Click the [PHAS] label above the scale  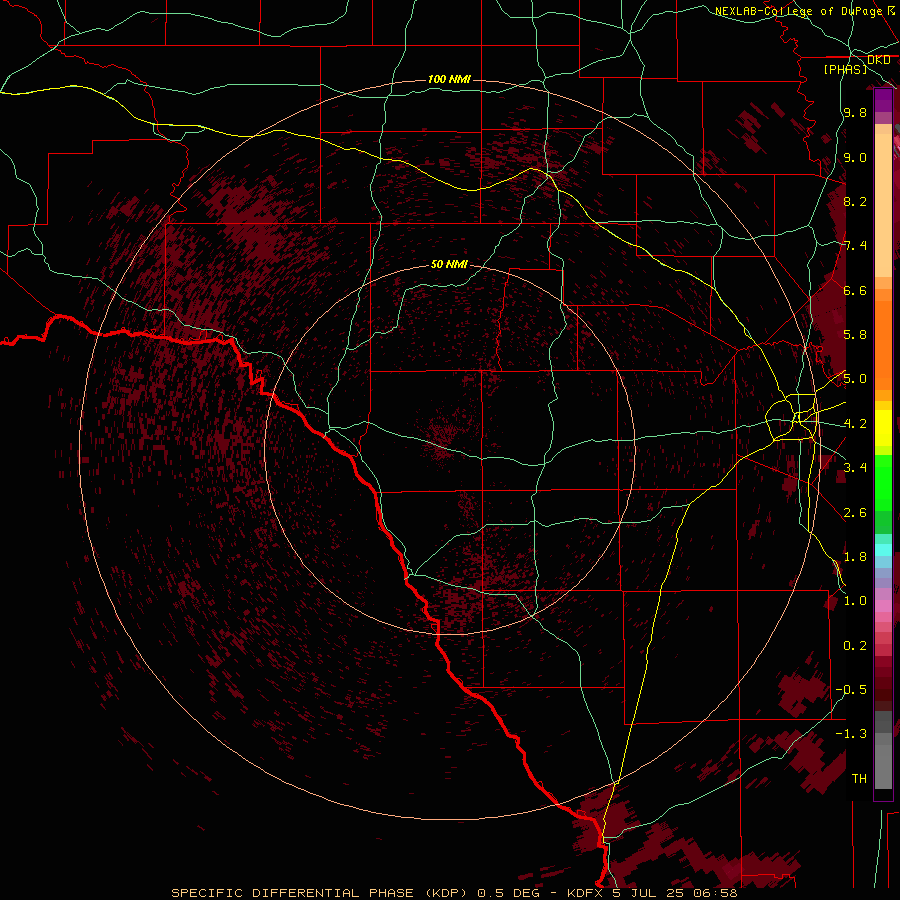(x=845, y=69)
